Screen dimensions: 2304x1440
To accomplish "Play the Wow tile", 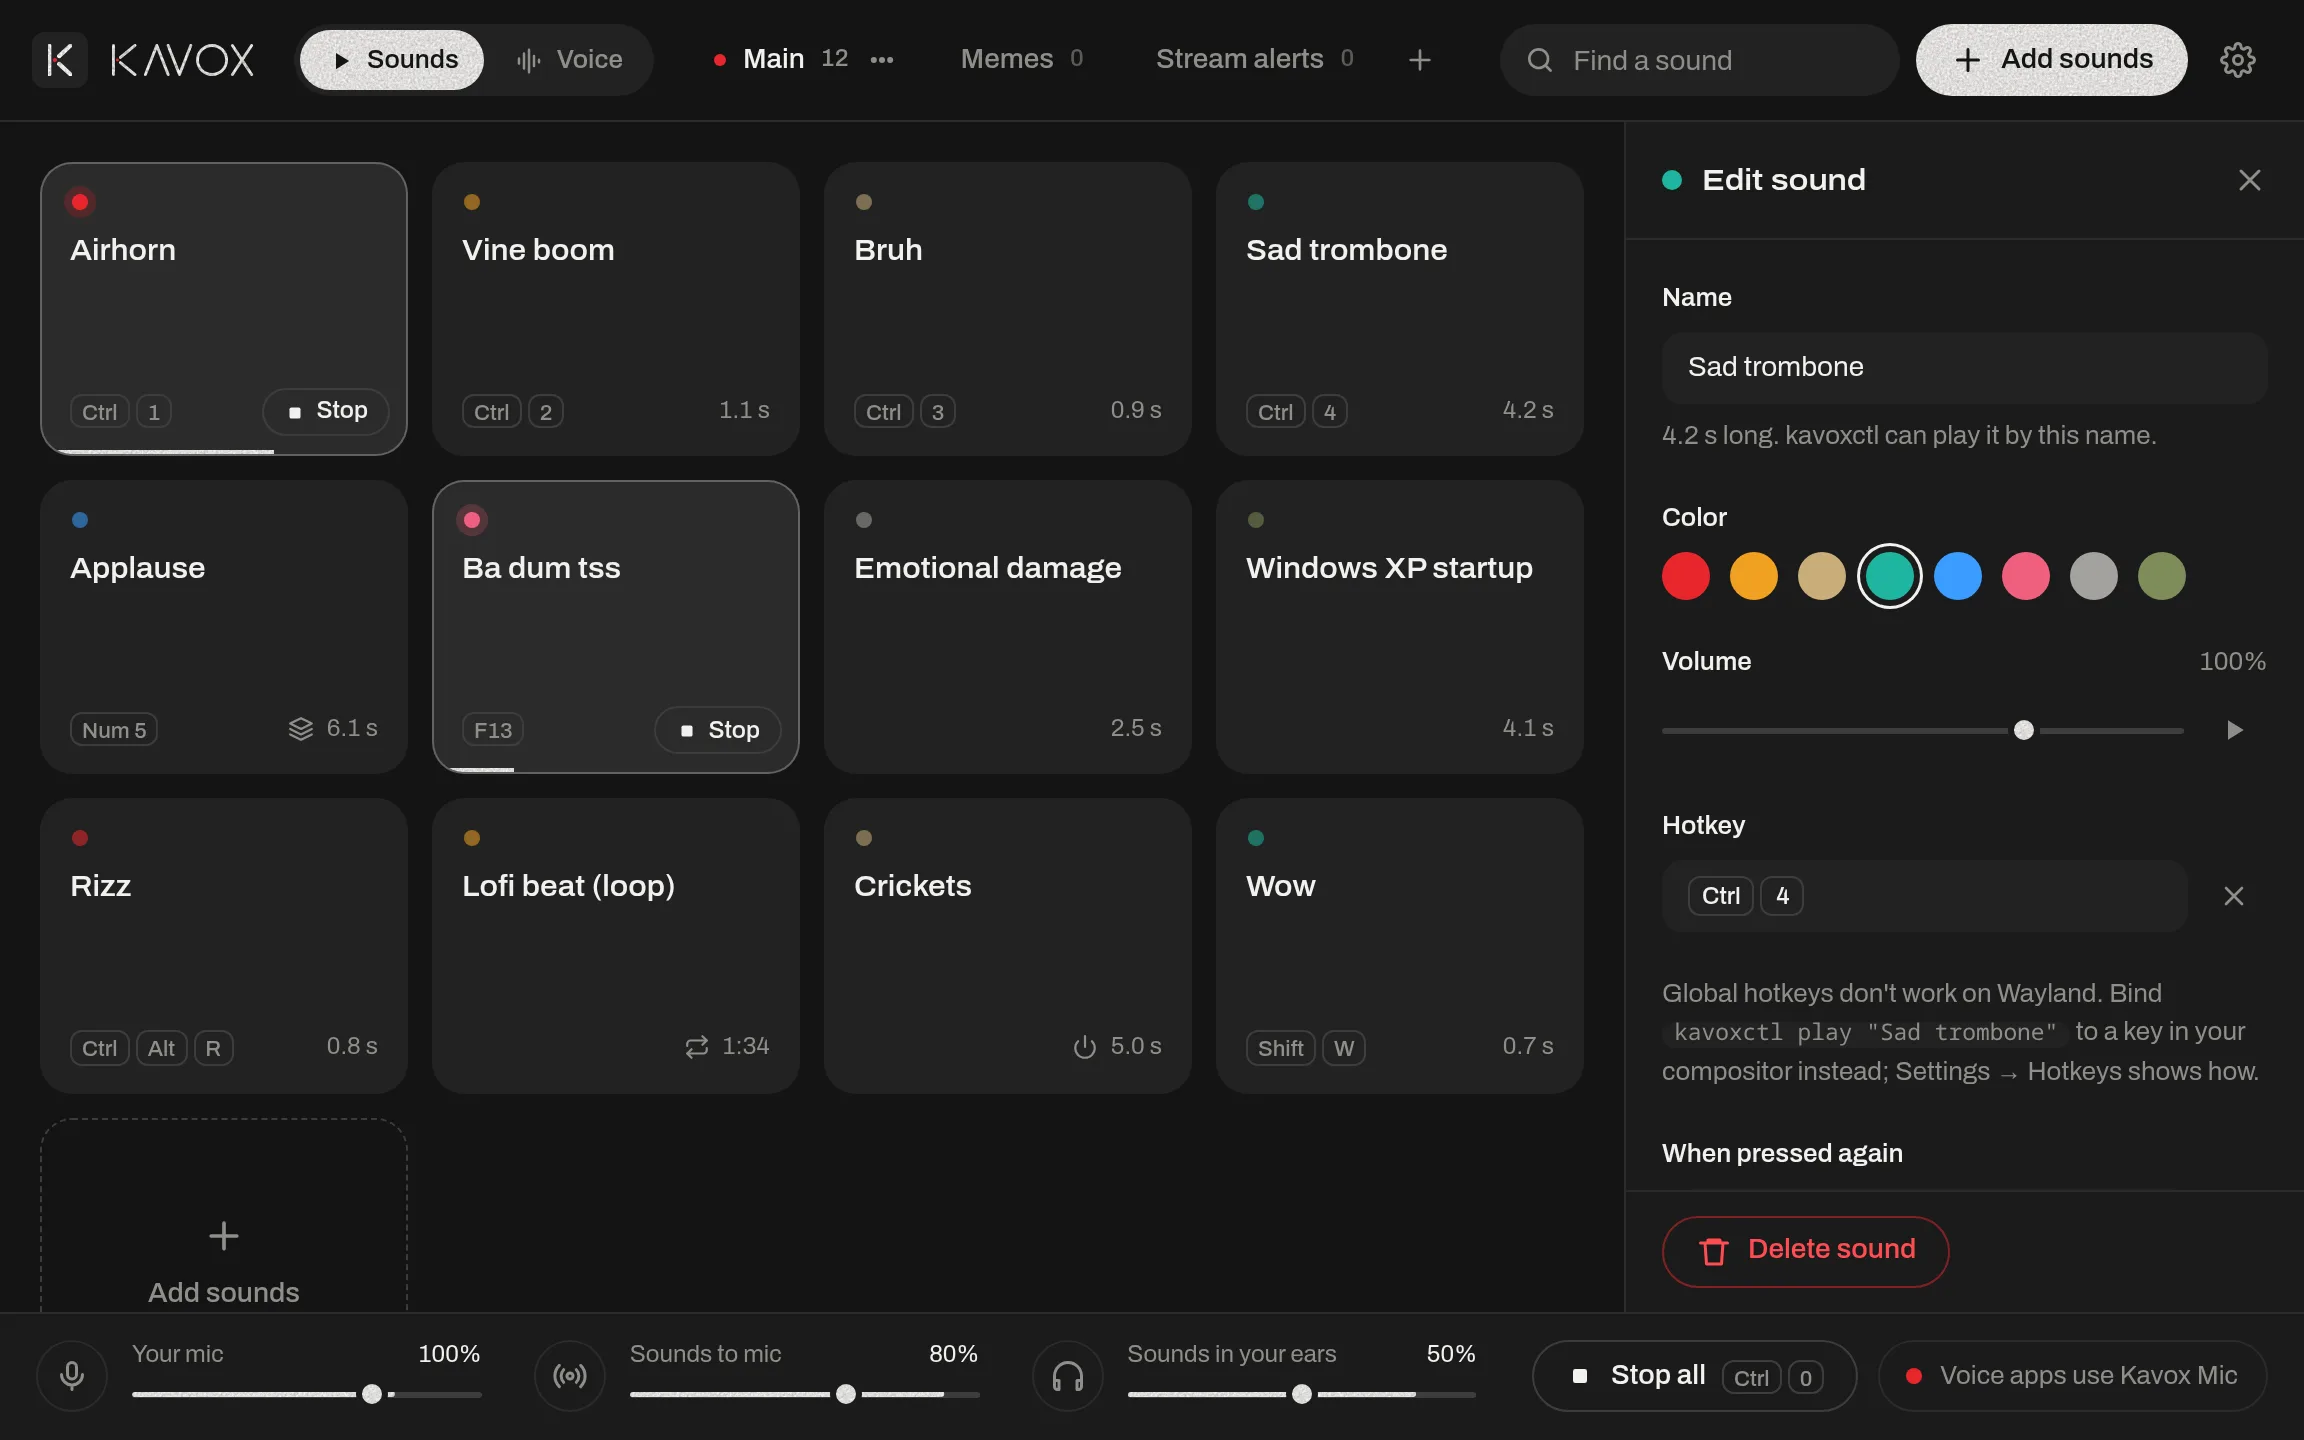I will point(1400,945).
